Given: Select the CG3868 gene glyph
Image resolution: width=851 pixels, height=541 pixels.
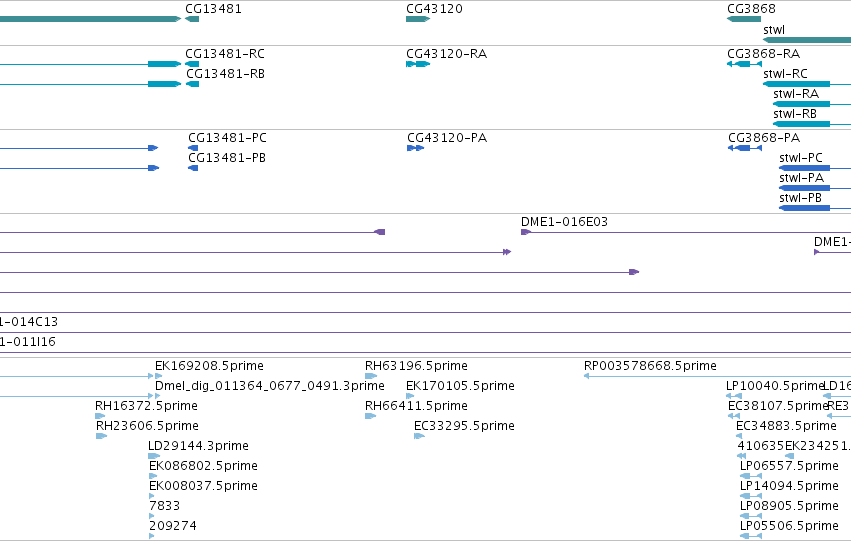Looking at the screenshot, I should pyautogui.click(x=744, y=19).
